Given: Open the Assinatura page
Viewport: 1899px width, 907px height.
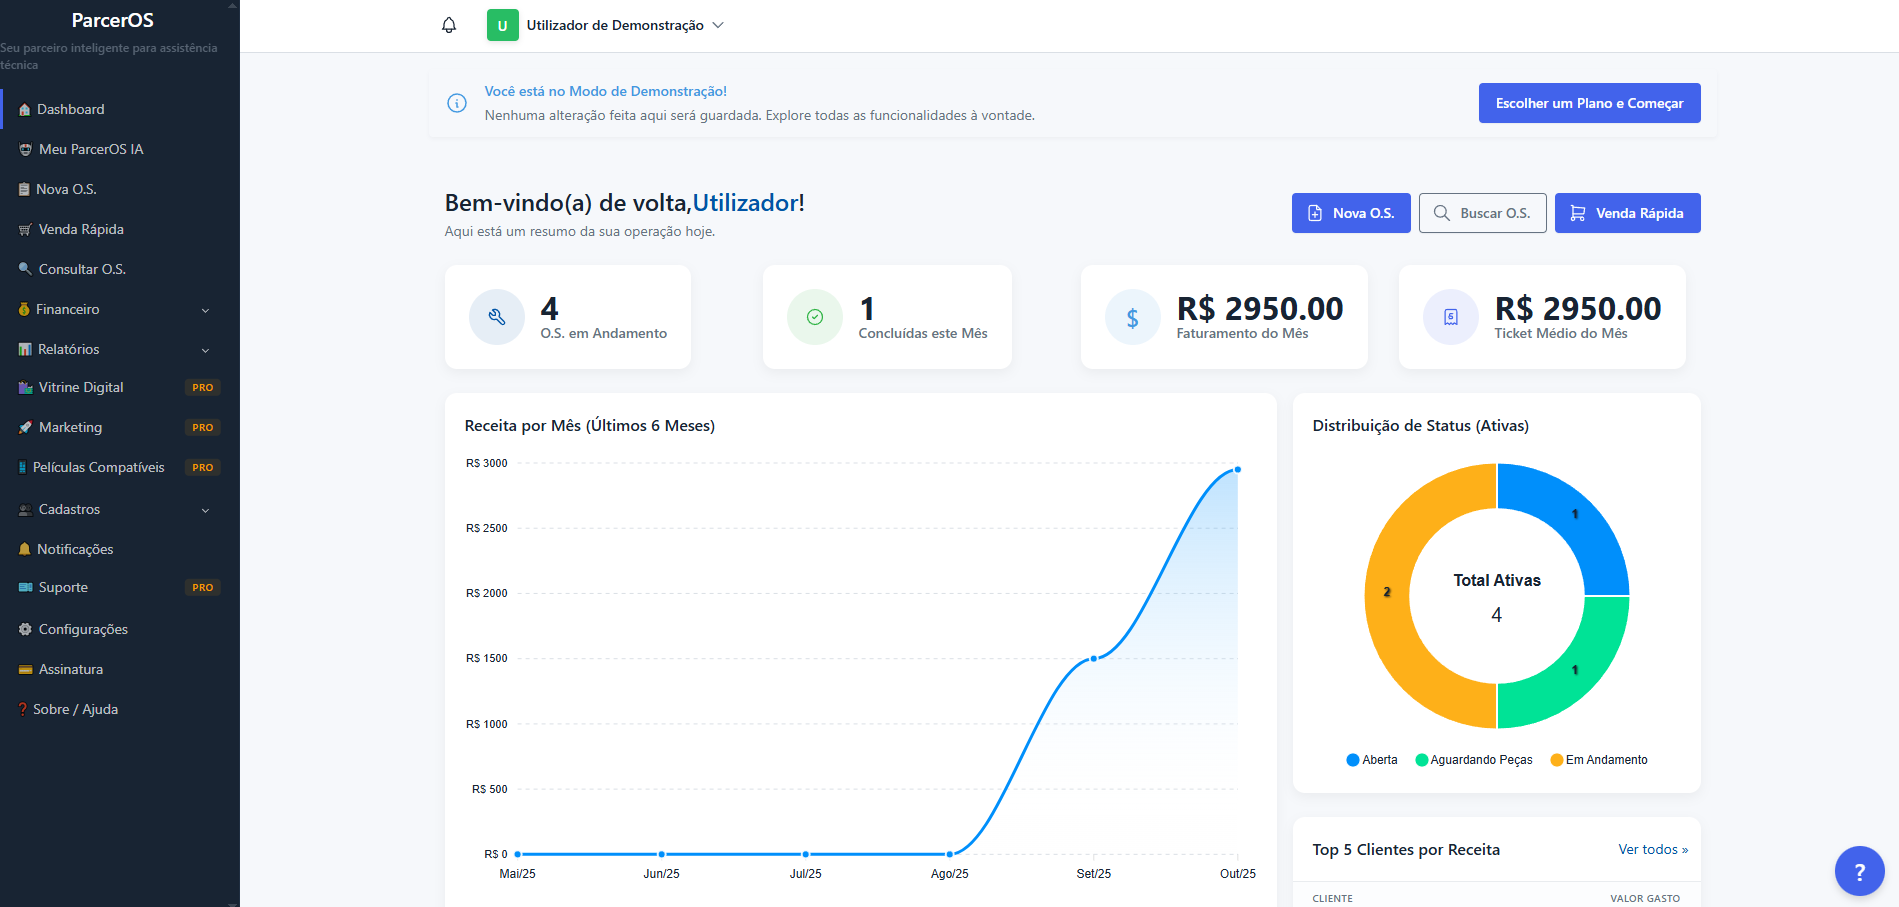Looking at the screenshot, I should pos(70,669).
